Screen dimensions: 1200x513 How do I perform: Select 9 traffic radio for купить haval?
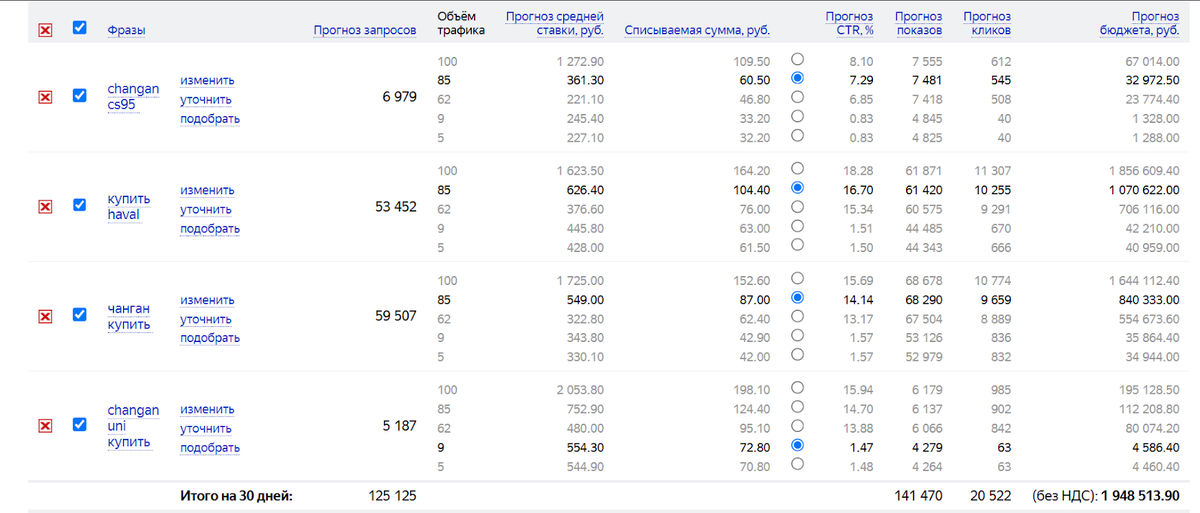[x=797, y=226]
